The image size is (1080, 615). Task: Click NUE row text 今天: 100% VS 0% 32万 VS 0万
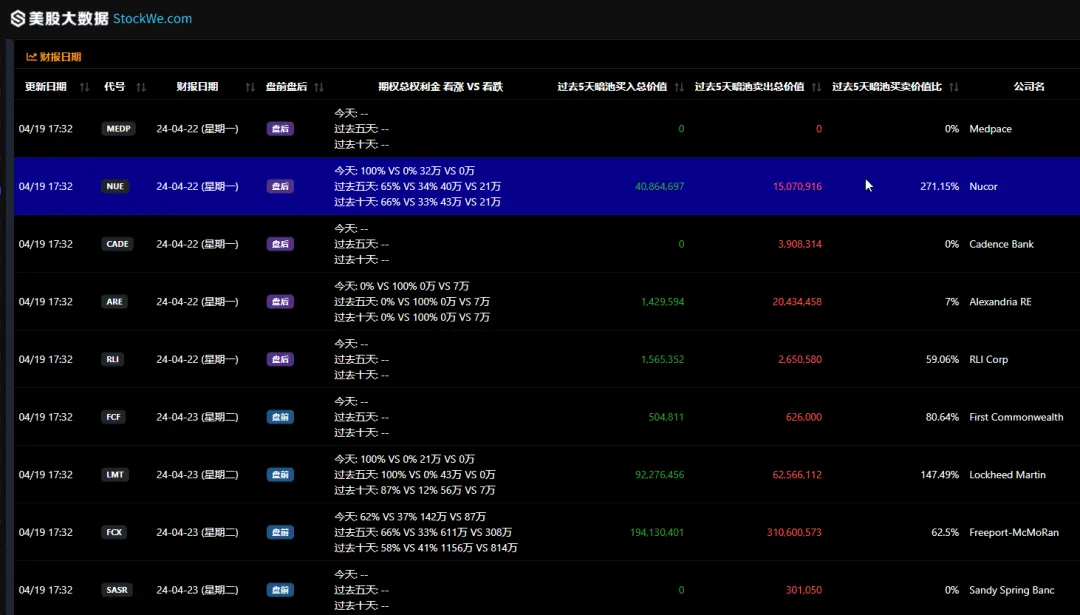(404, 171)
